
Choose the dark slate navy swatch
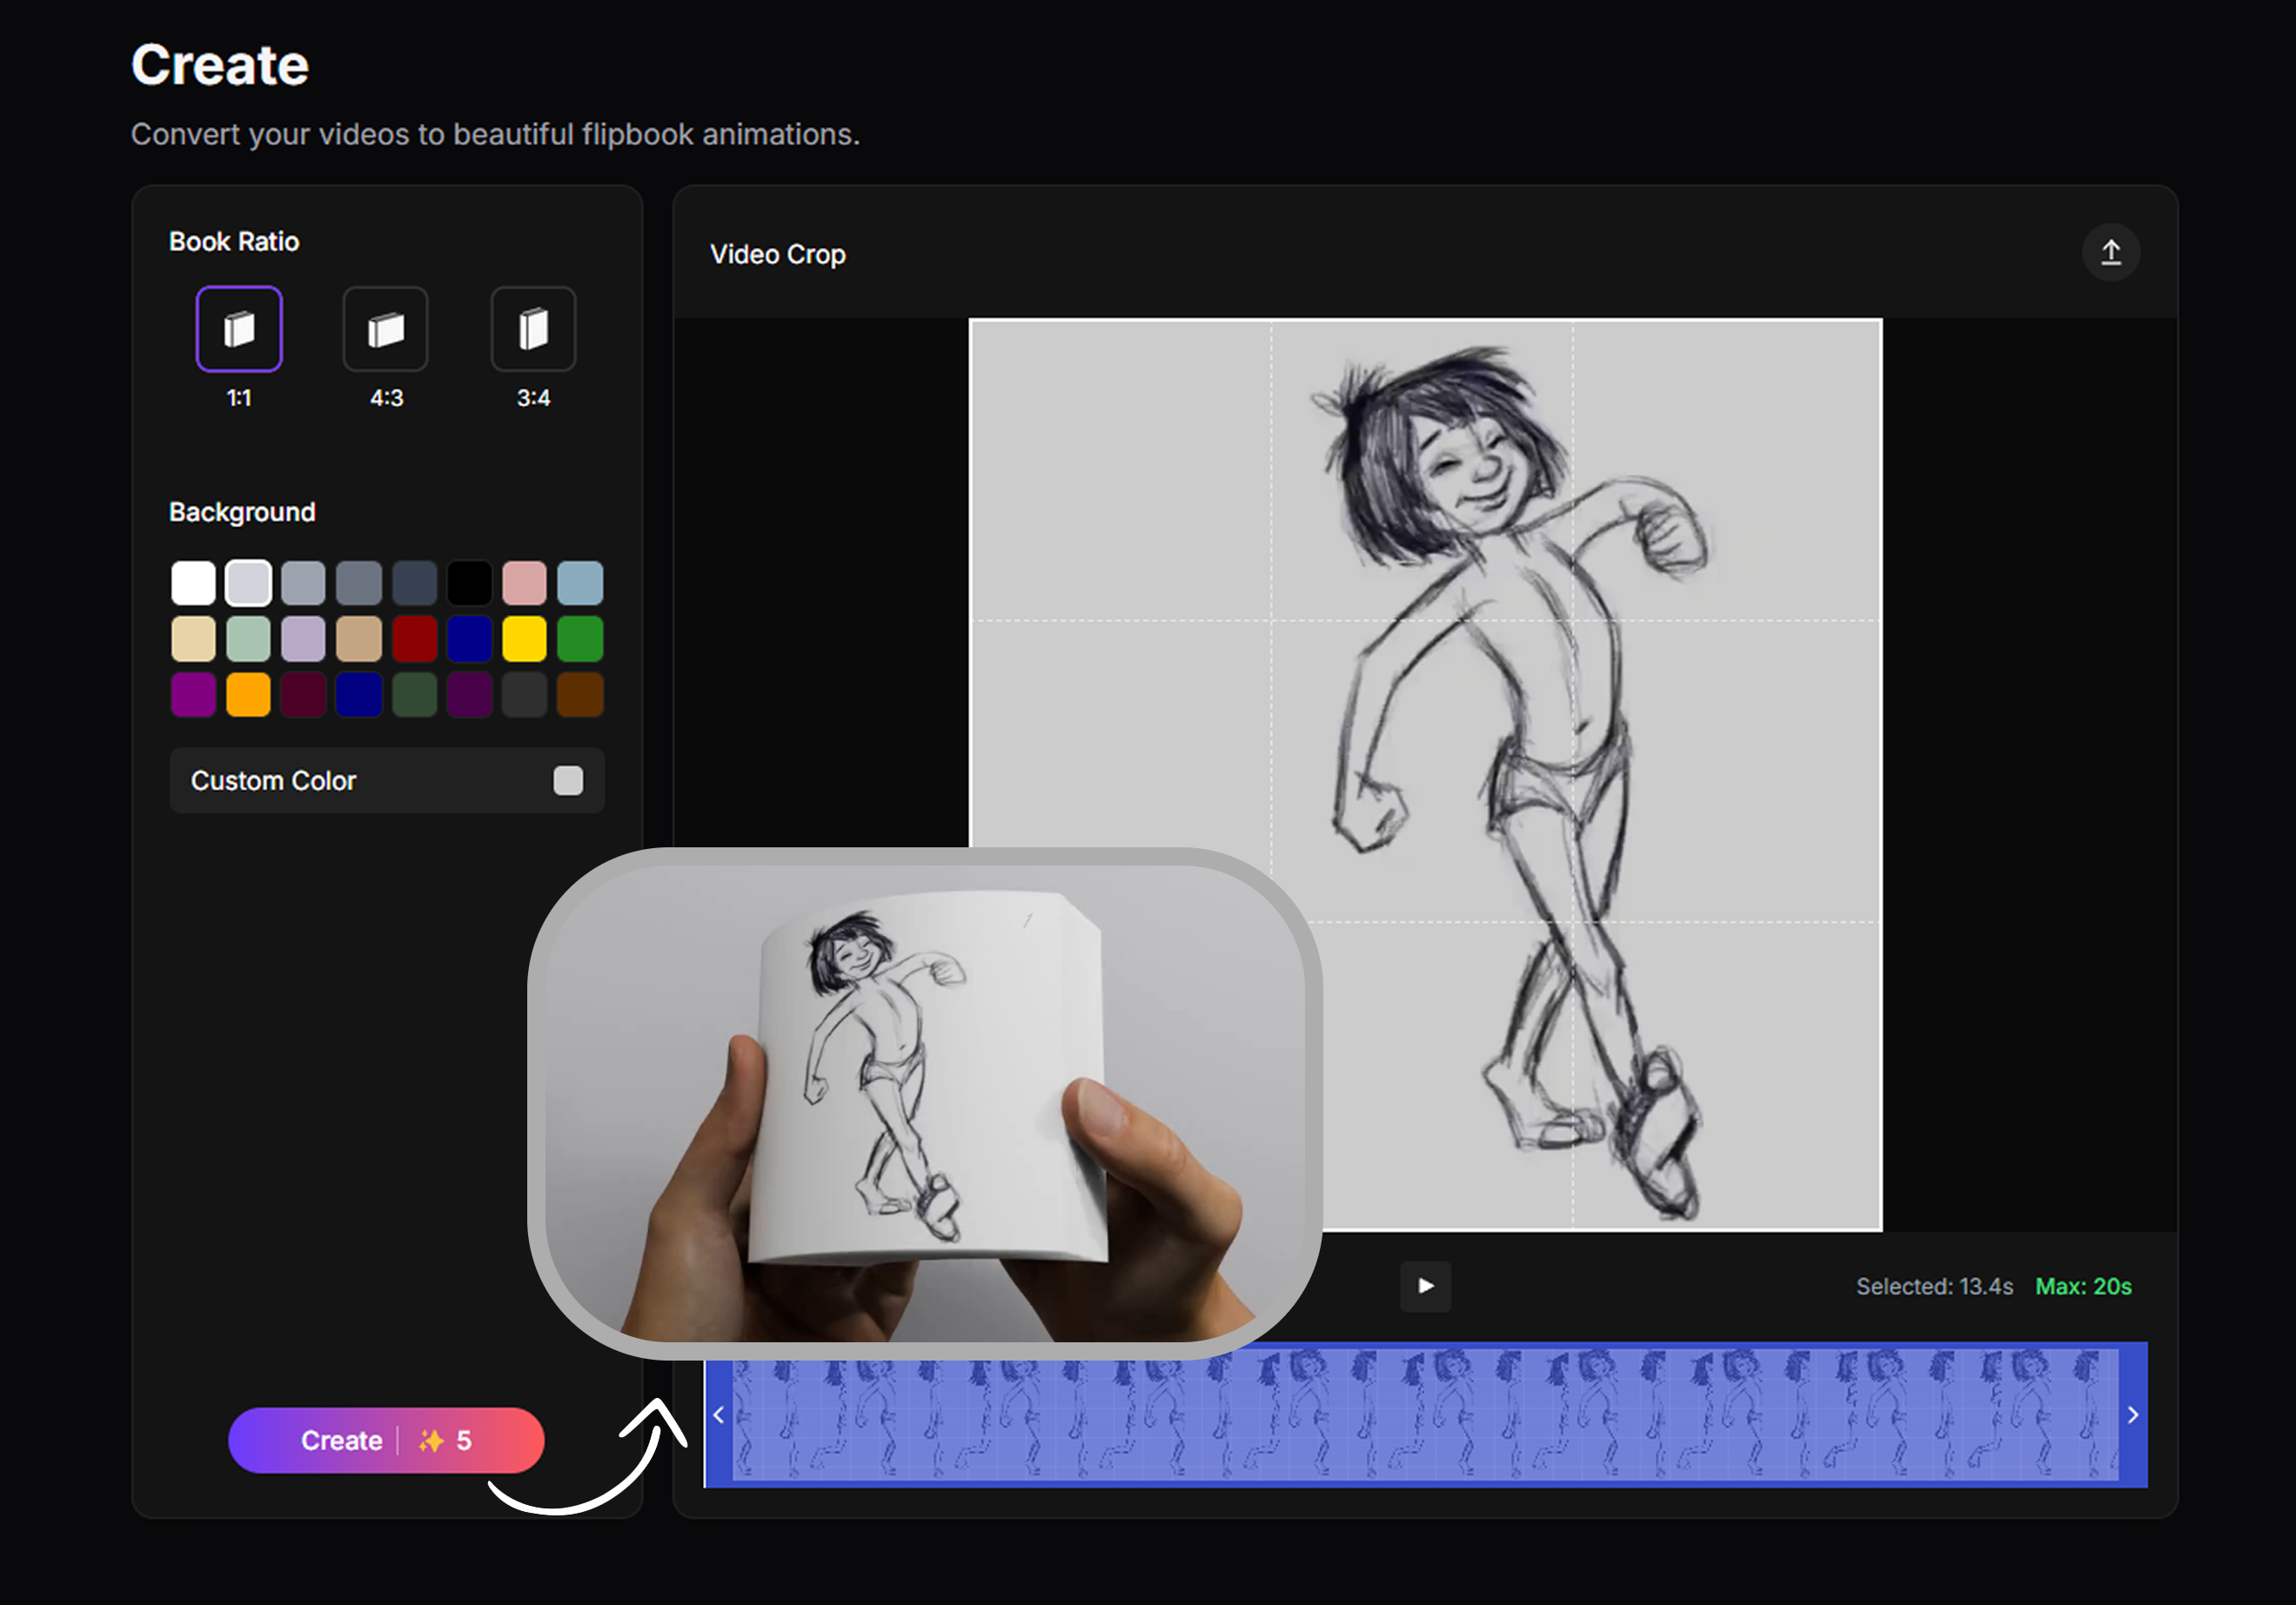click(x=414, y=583)
